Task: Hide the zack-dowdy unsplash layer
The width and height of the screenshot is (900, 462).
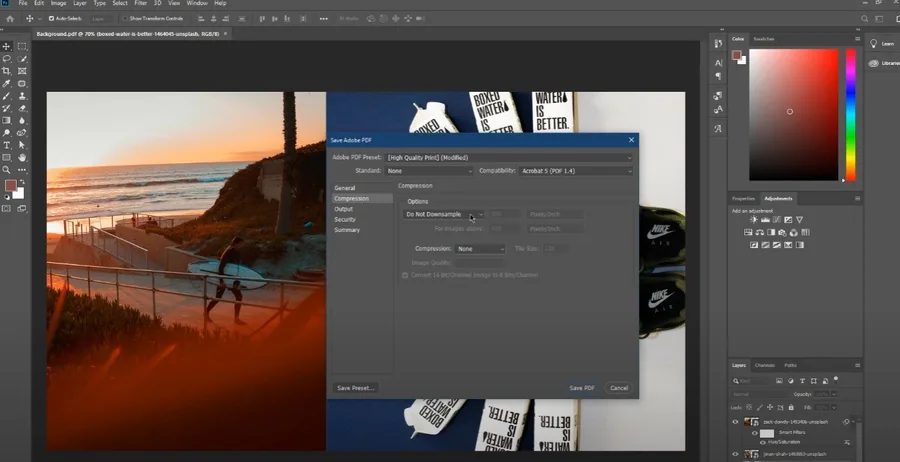Action: [x=735, y=422]
